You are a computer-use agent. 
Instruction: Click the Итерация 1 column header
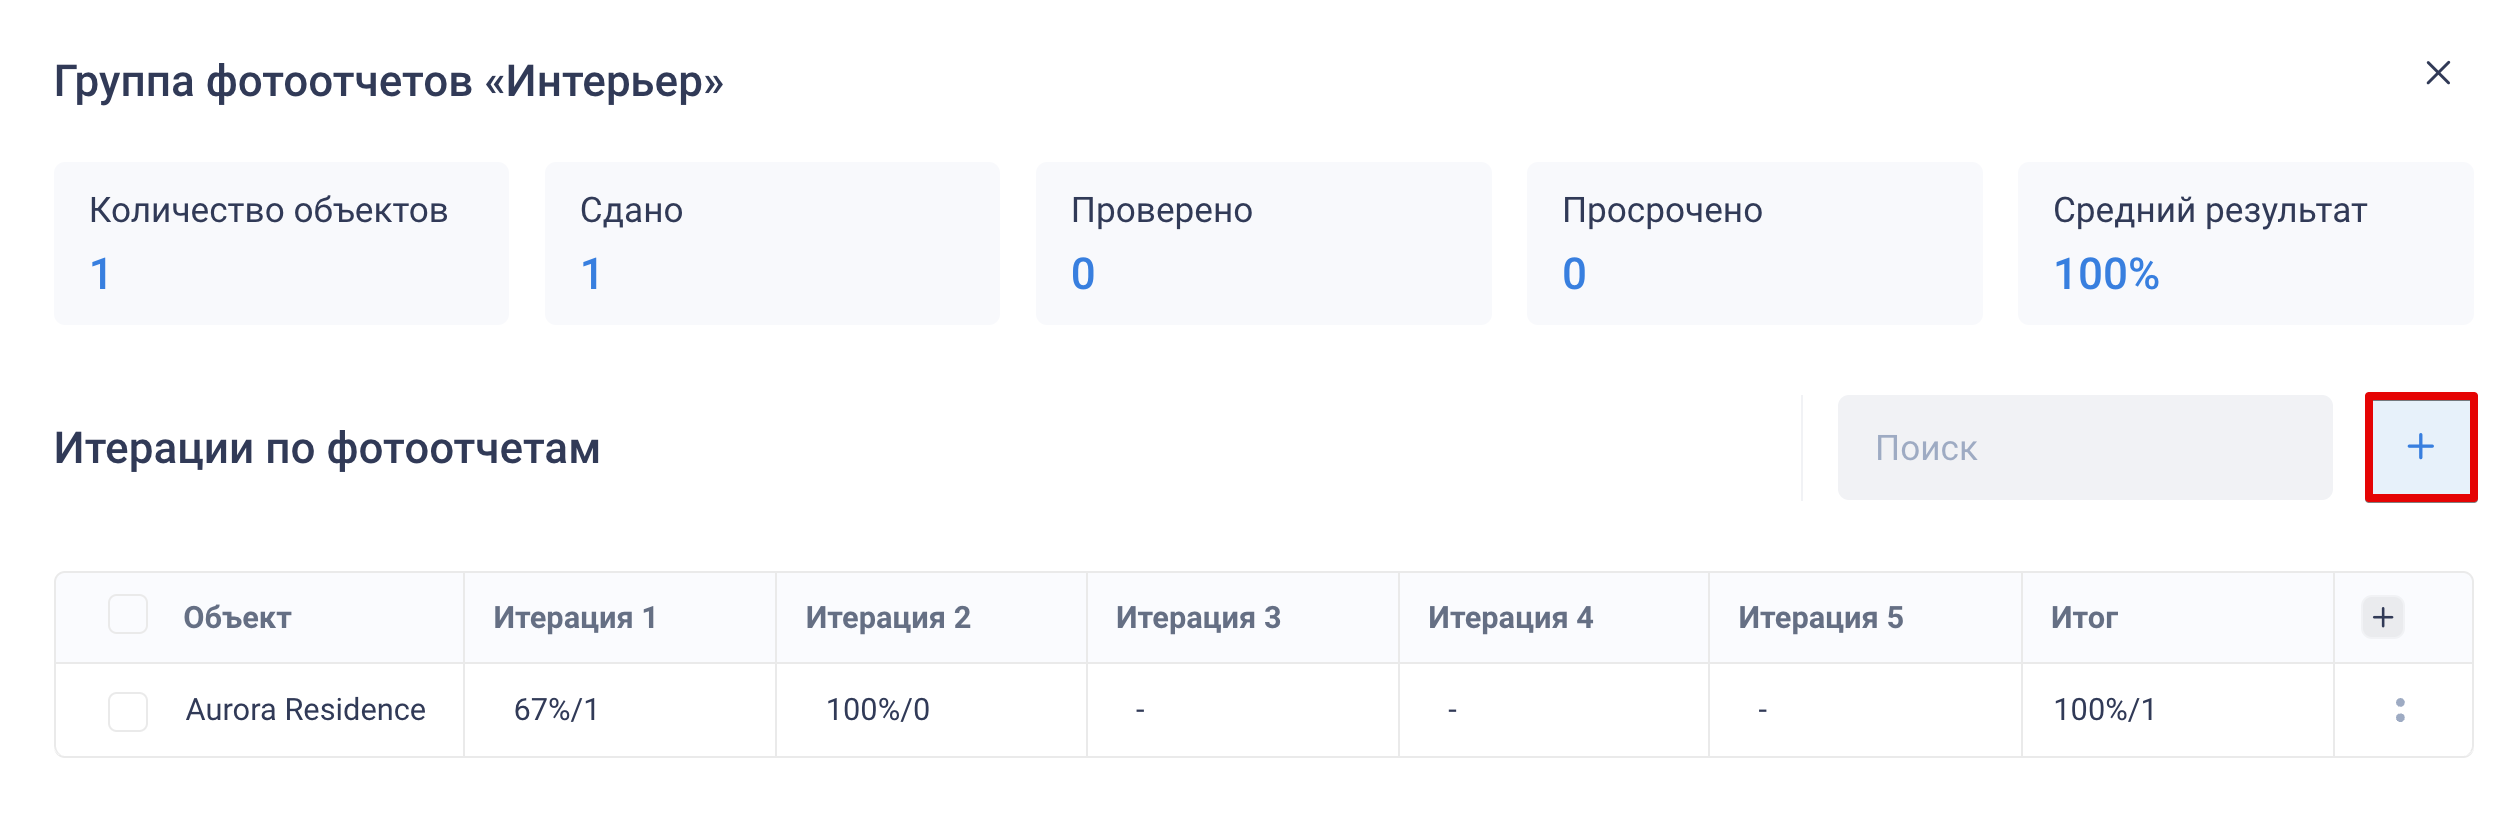point(575,618)
